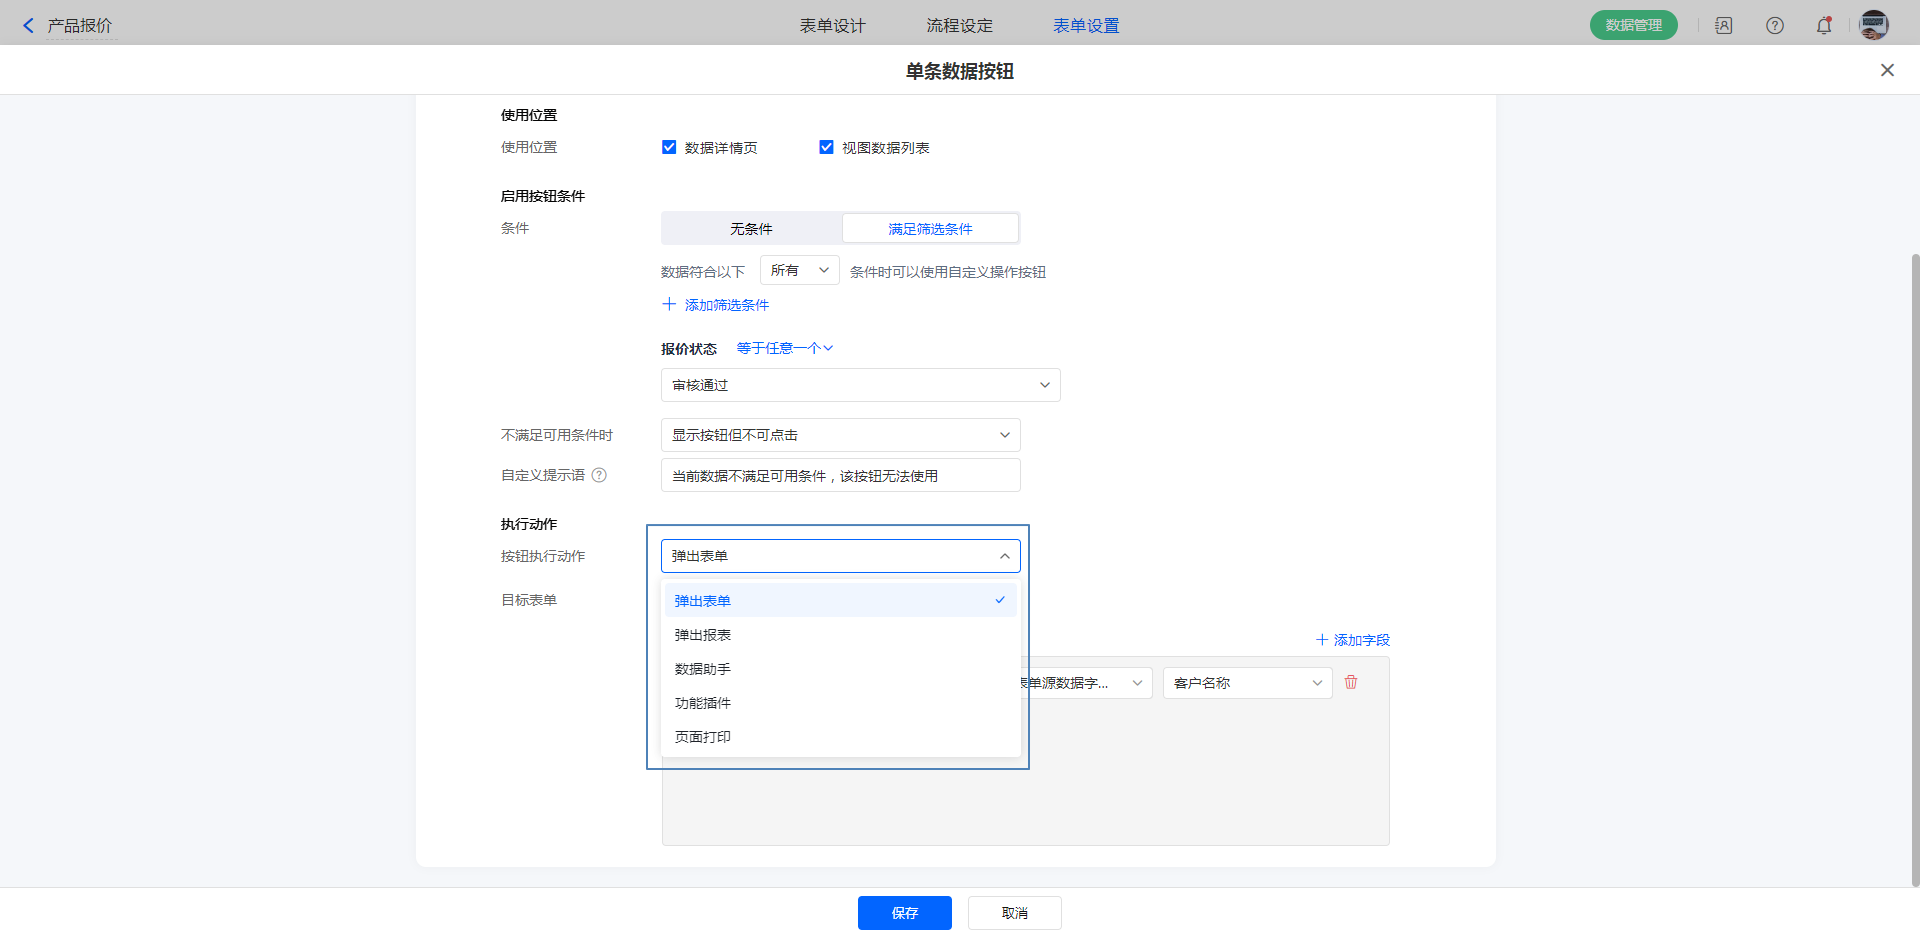
Task: Uncheck the 视图数据列表 checkbox
Action: tap(826, 147)
